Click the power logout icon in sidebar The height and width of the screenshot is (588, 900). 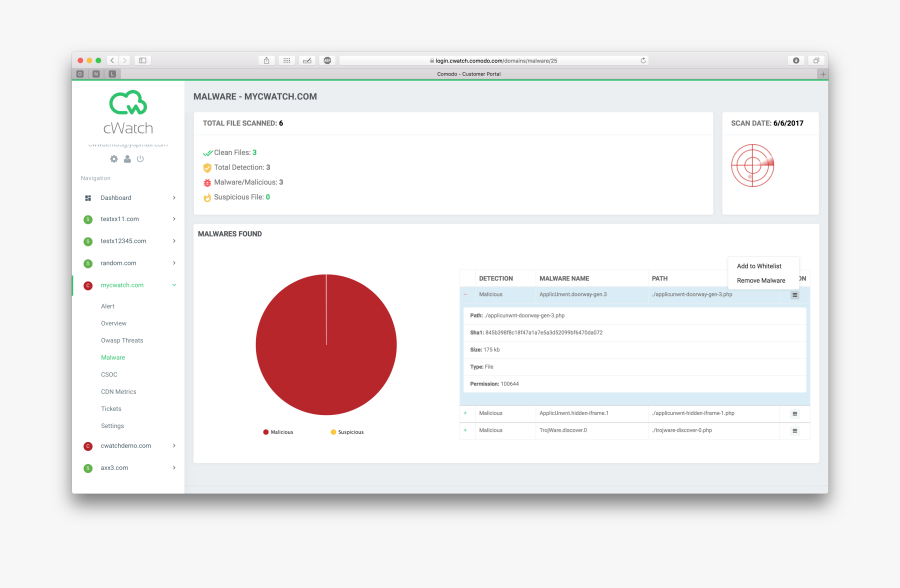click(140, 159)
